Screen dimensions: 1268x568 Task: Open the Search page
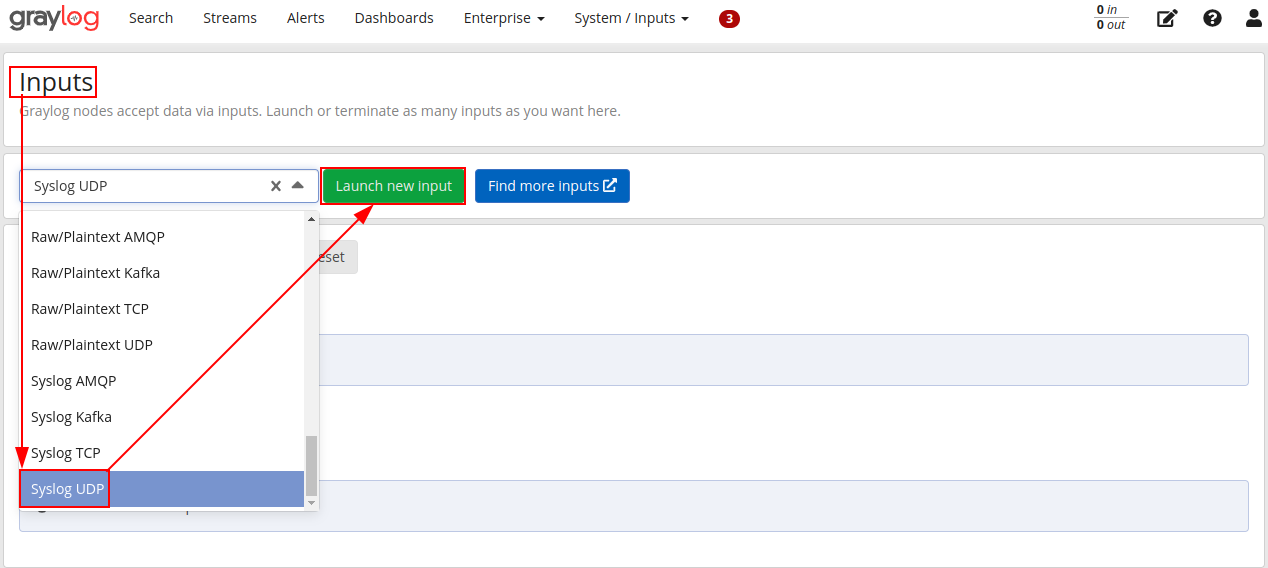point(151,18)
